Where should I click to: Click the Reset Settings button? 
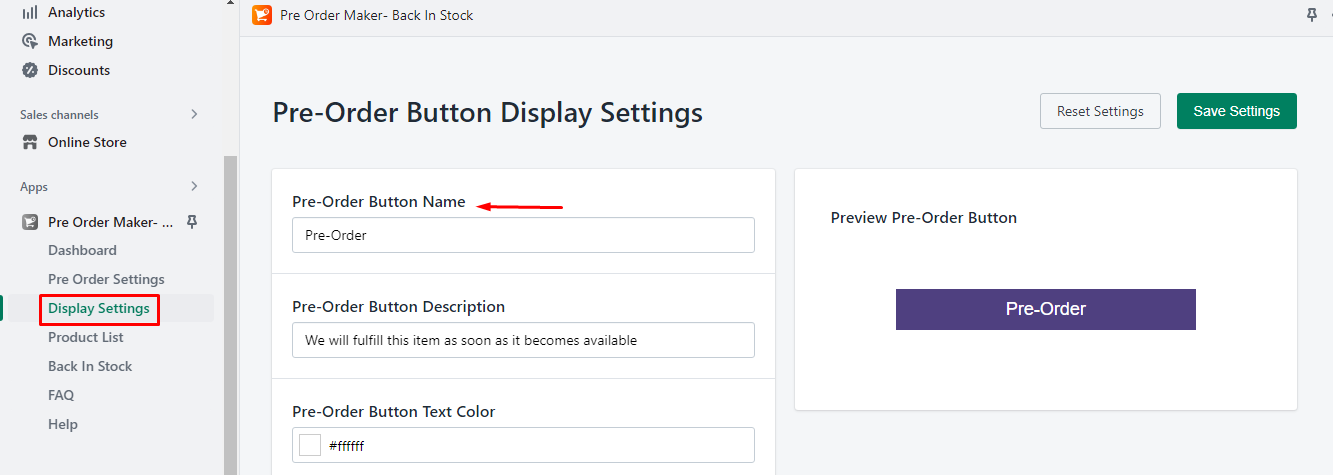pos(1100,111)
